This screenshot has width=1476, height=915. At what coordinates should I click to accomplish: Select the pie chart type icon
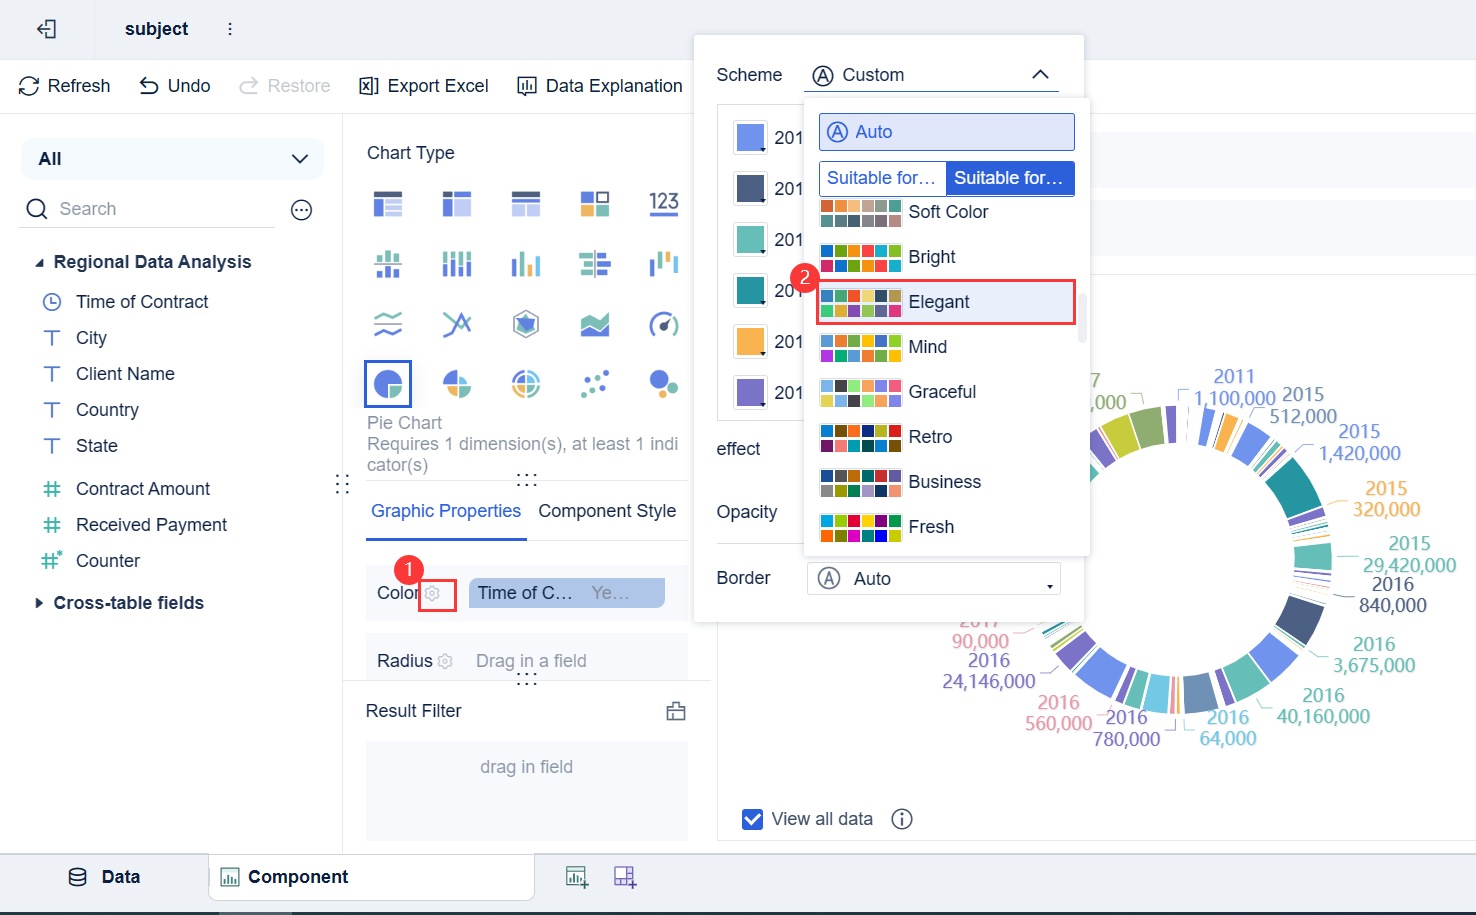(388, 384)
